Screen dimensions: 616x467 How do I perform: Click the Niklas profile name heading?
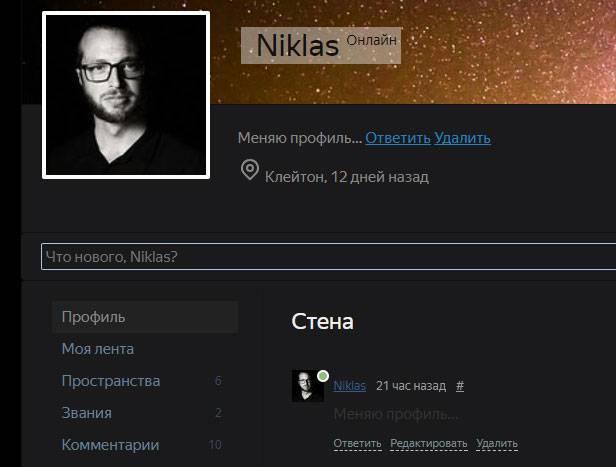click(x=298, y=45)
